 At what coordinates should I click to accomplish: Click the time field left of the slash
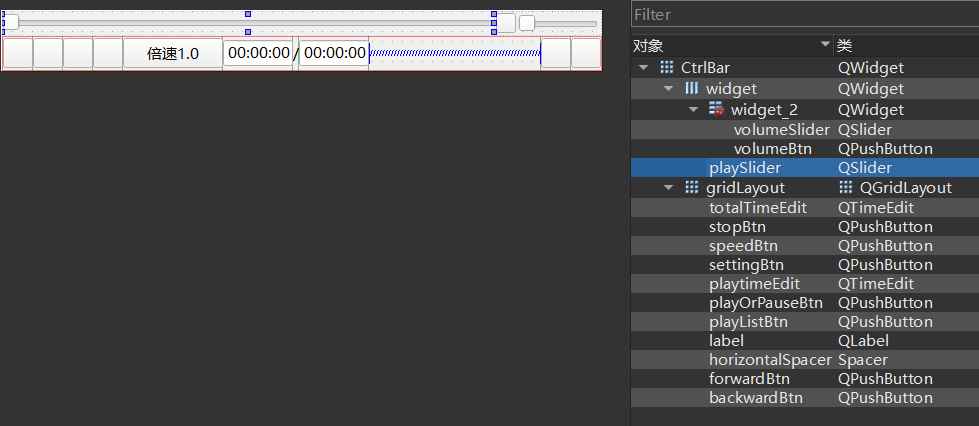tap(258, 53)
